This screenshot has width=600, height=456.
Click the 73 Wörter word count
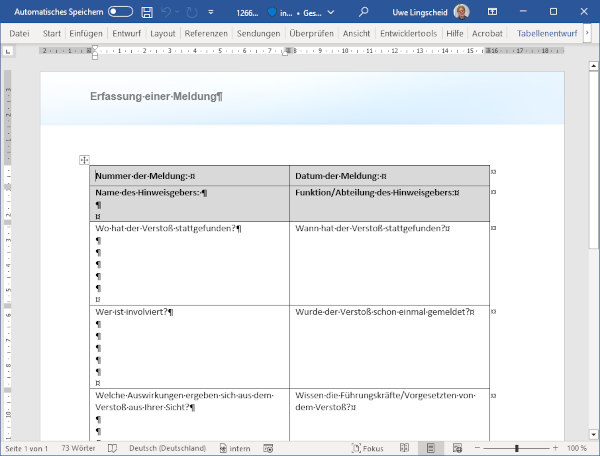point(79,448)
